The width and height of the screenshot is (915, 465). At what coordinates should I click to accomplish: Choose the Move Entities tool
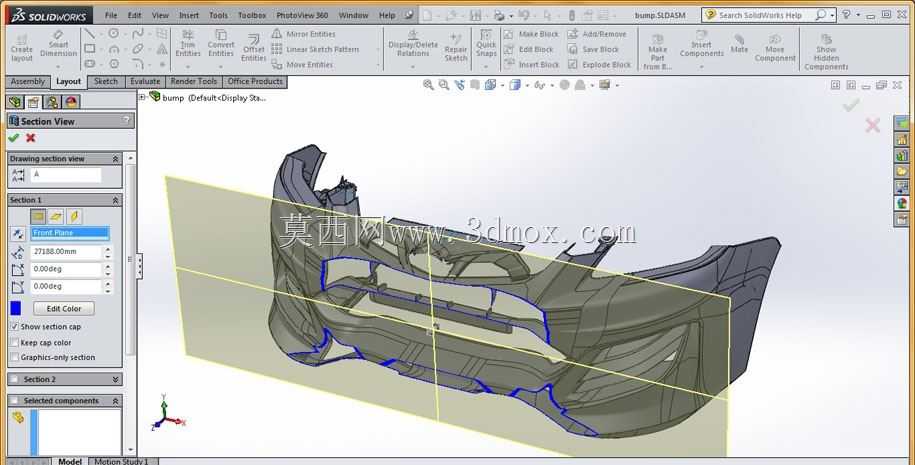click(x=302, y=64)
